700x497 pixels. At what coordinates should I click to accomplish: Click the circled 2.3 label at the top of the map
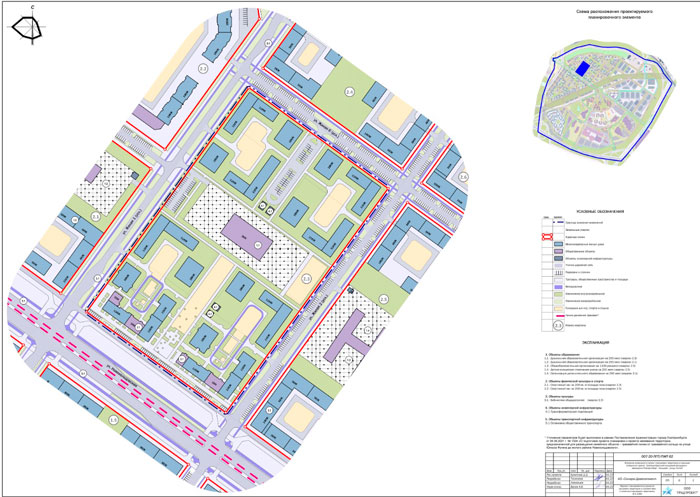coord(203,68)
